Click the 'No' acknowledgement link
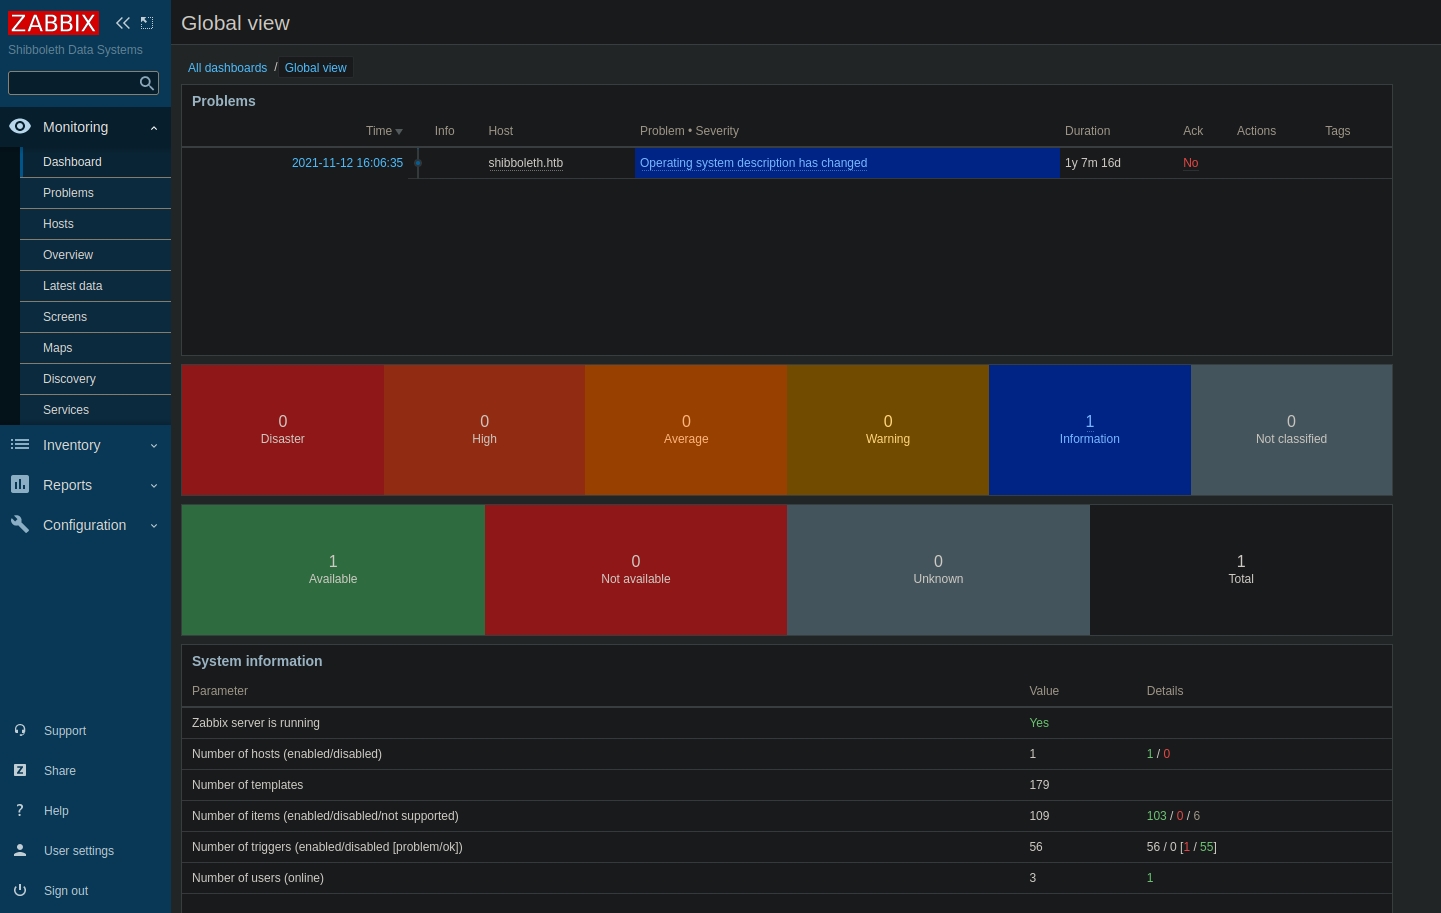The height and width of the screenshot is (913, 1441). 1190,163
